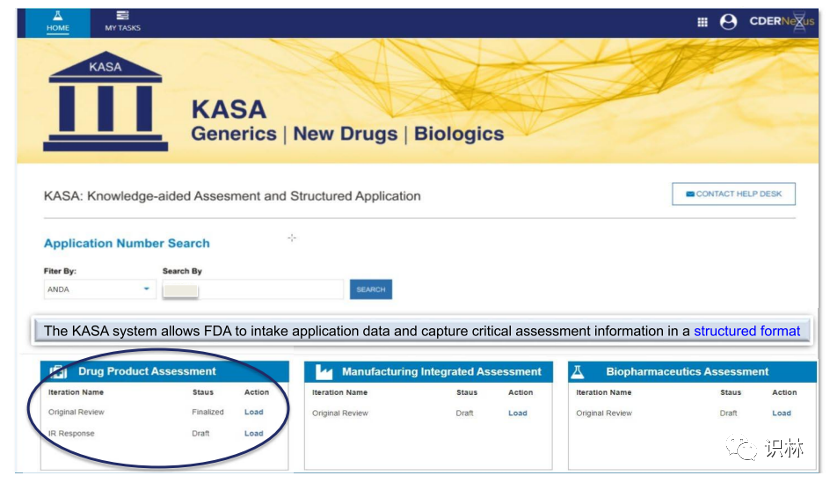Click the CONTACT HELP DESK button
The width and height of the screenshot is (830, 484).
point(733,193)
